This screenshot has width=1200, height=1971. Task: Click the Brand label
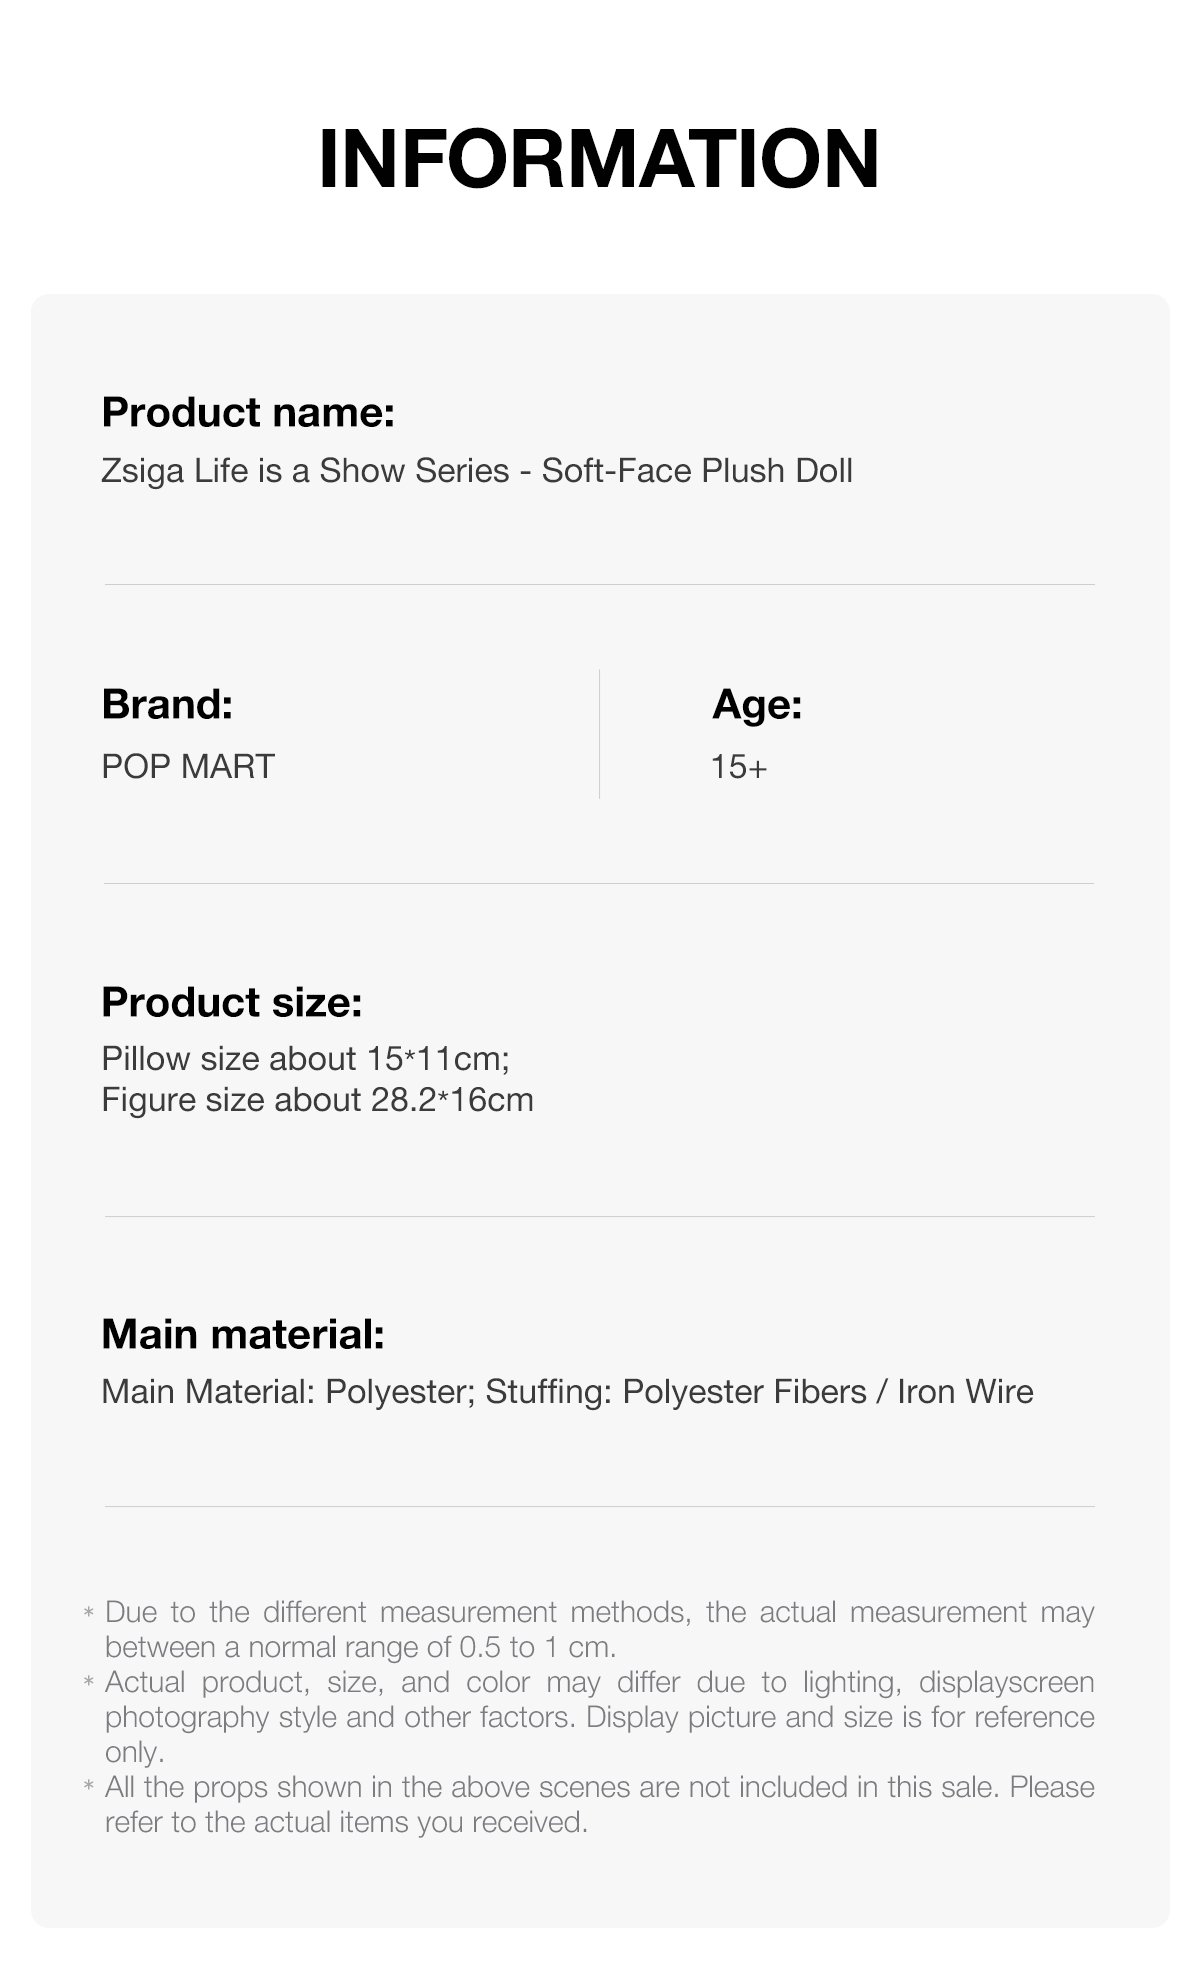167,704
